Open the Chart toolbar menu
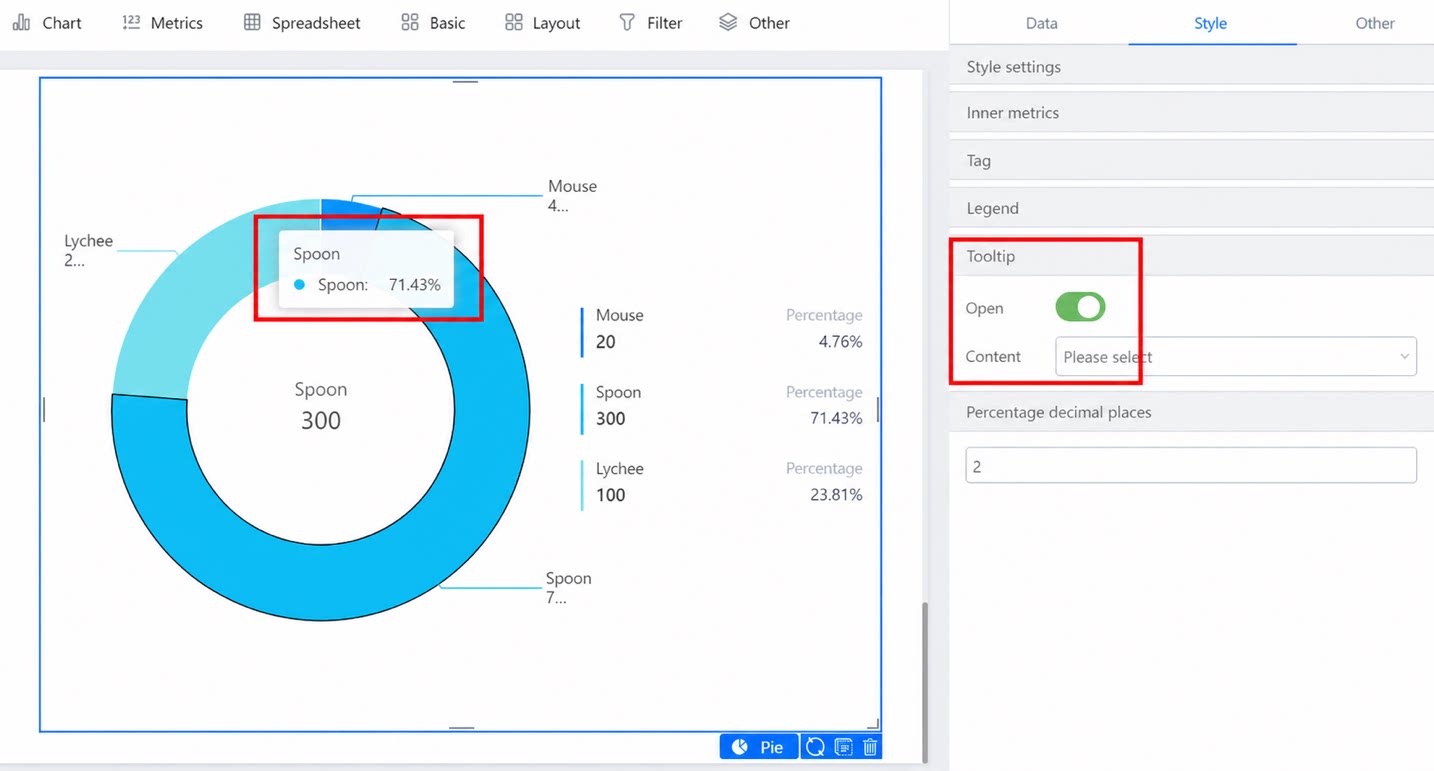Viewport: 1434px width, 771px height. (47, 22)
